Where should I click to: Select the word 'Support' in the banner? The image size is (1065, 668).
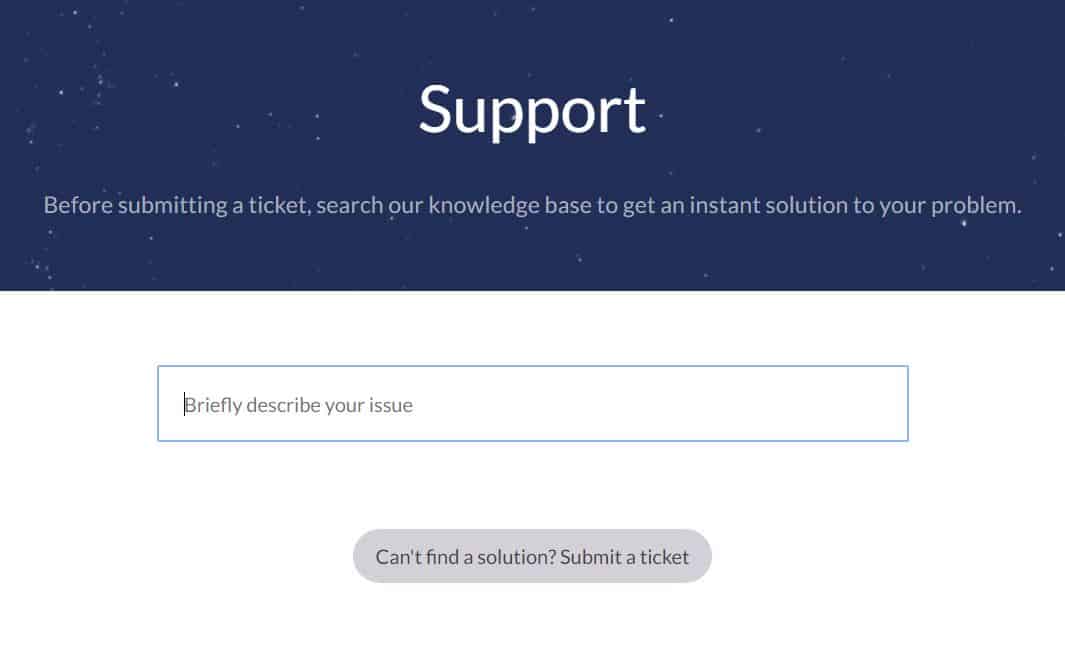tap(532, 110)
